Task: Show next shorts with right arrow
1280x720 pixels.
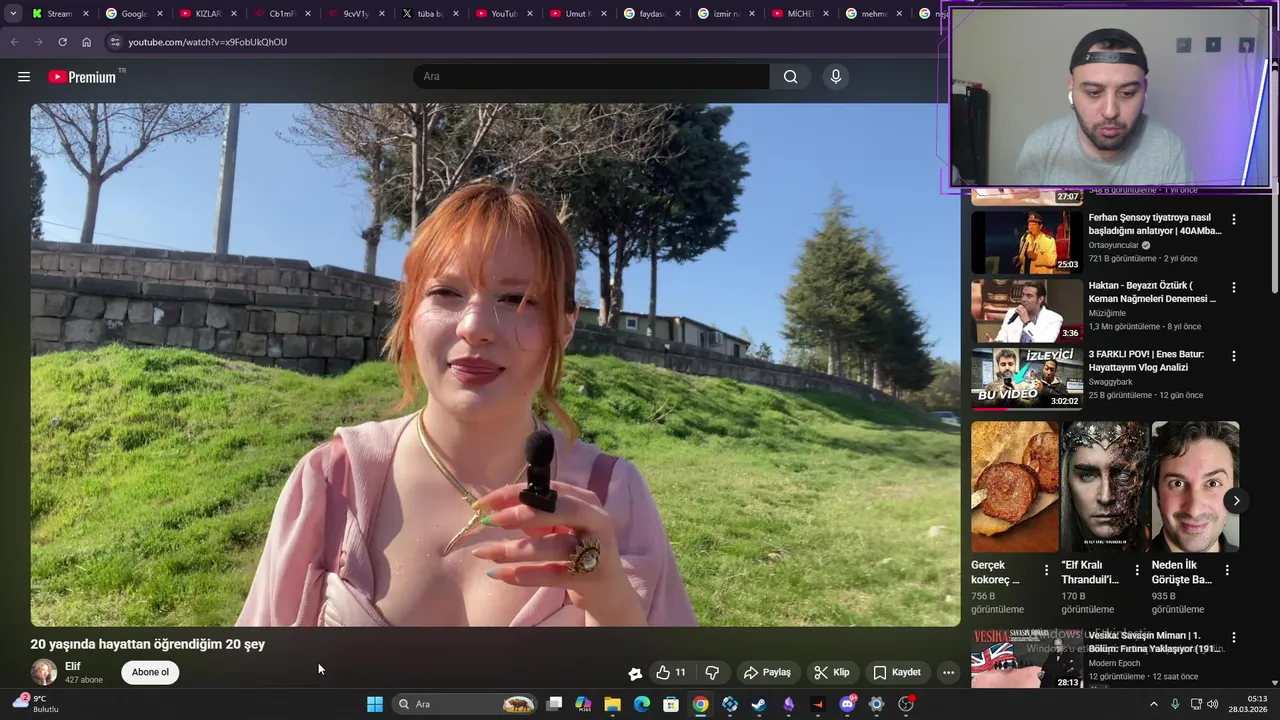Action: coord(1236,501)
